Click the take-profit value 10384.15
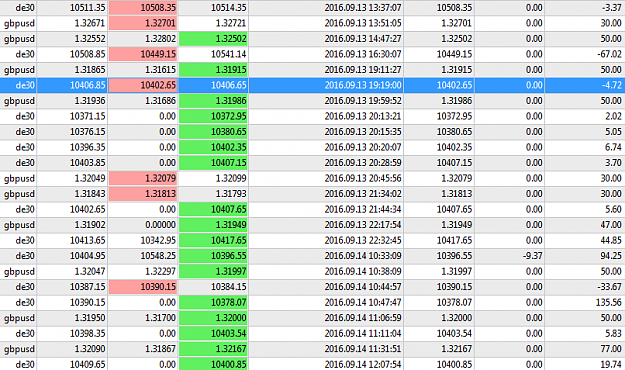 click(x=229, y=287)
